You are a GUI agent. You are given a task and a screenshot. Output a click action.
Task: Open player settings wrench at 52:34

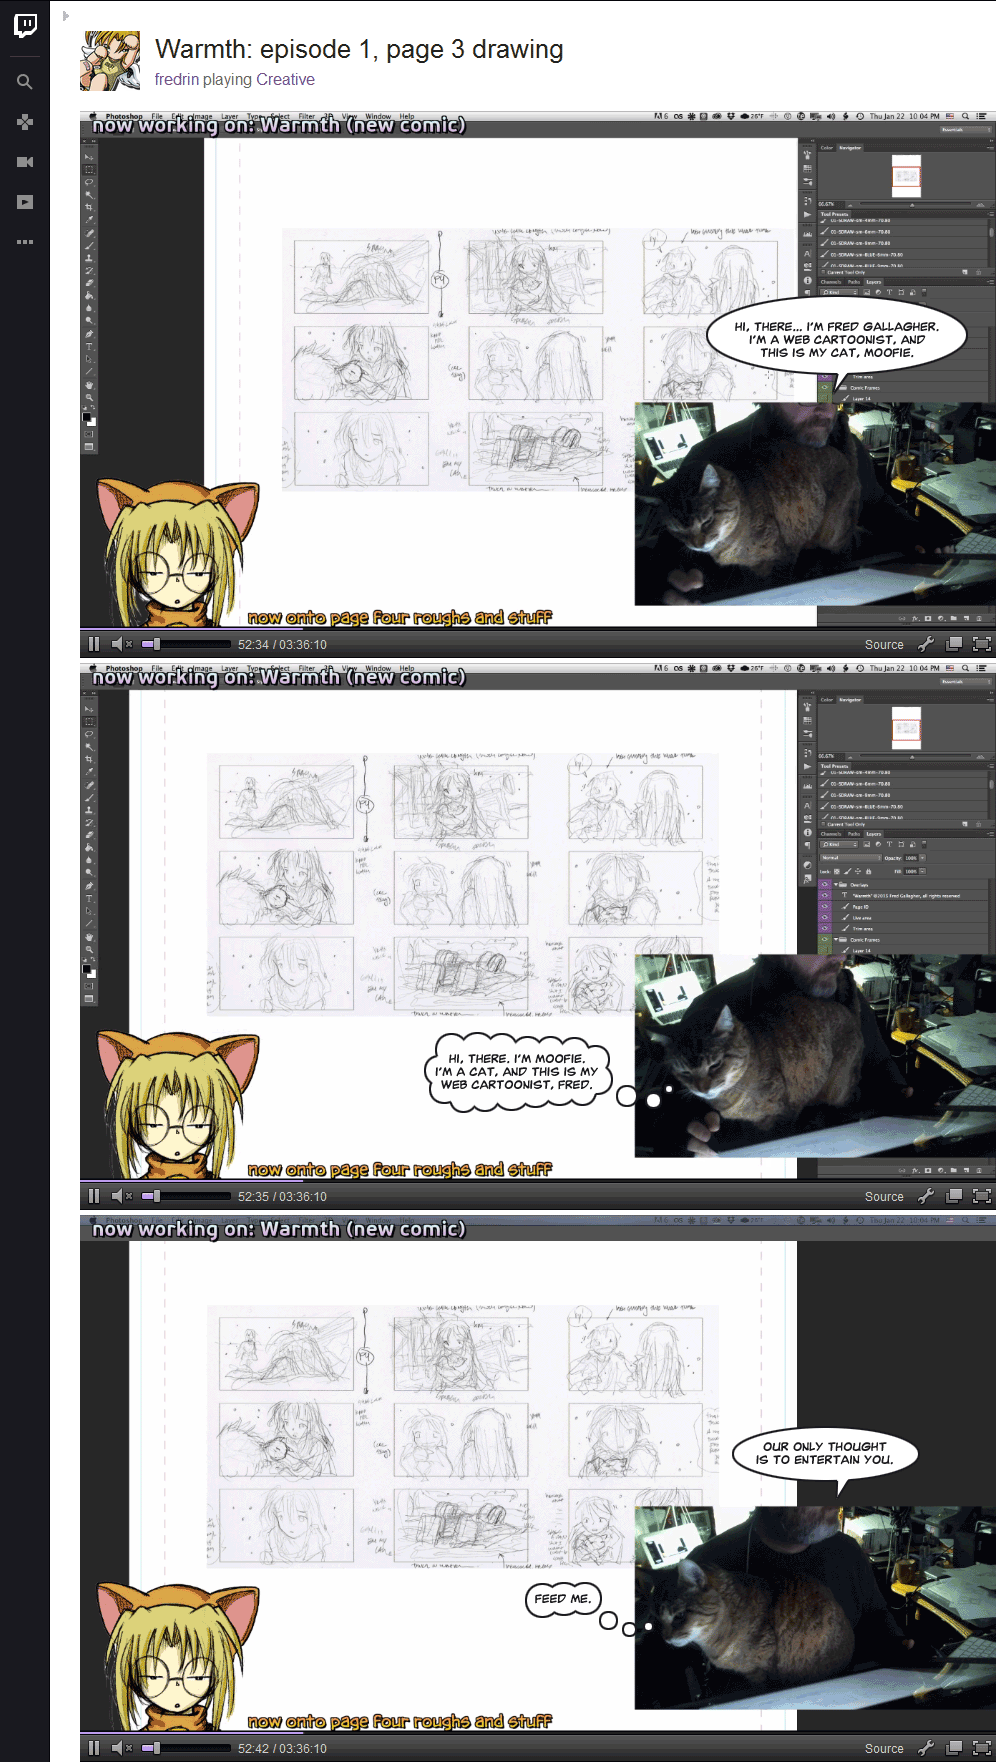926,644
